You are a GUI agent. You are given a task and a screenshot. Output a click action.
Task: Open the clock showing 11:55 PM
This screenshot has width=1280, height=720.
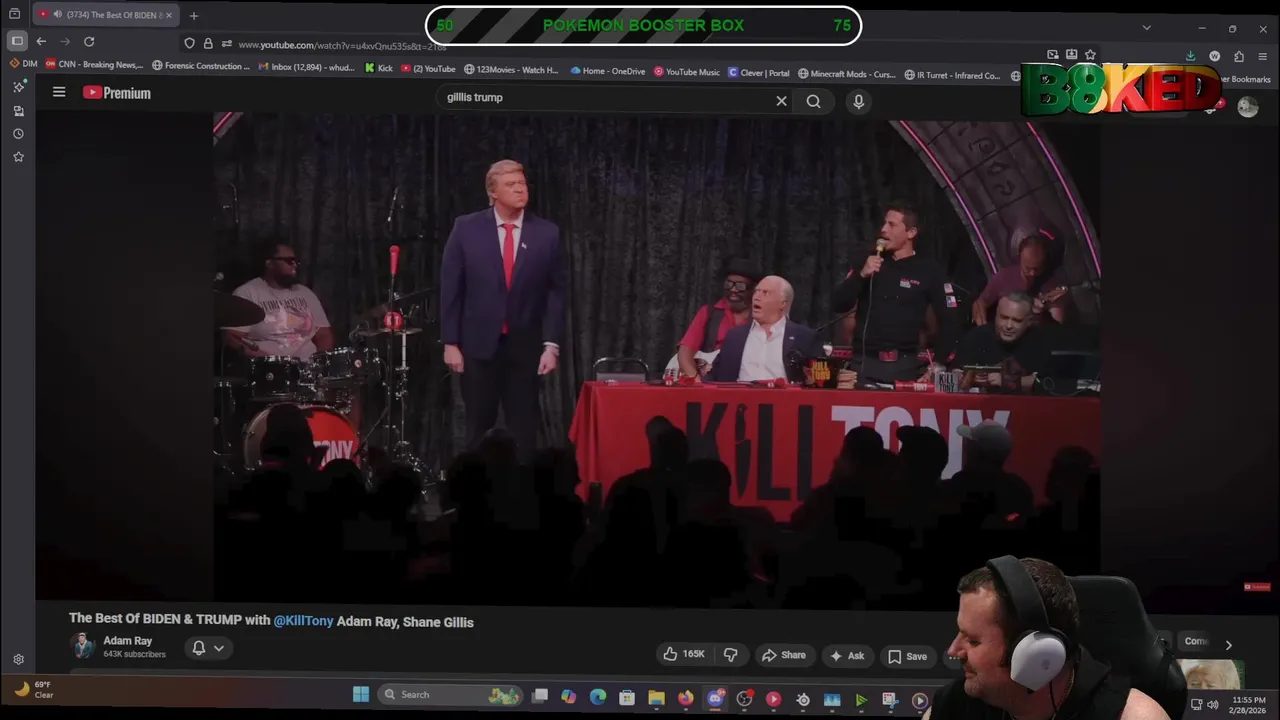pyautogui.click(x=1249, y=704)
